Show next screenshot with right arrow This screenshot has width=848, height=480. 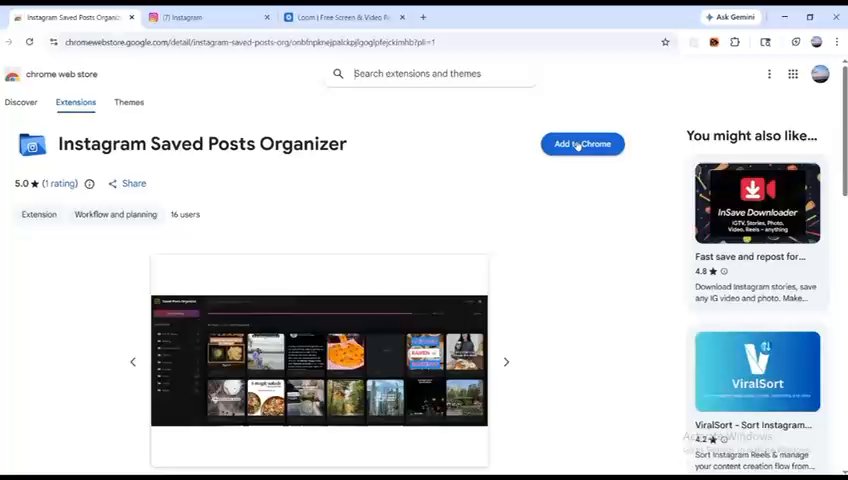coord(506,362)
